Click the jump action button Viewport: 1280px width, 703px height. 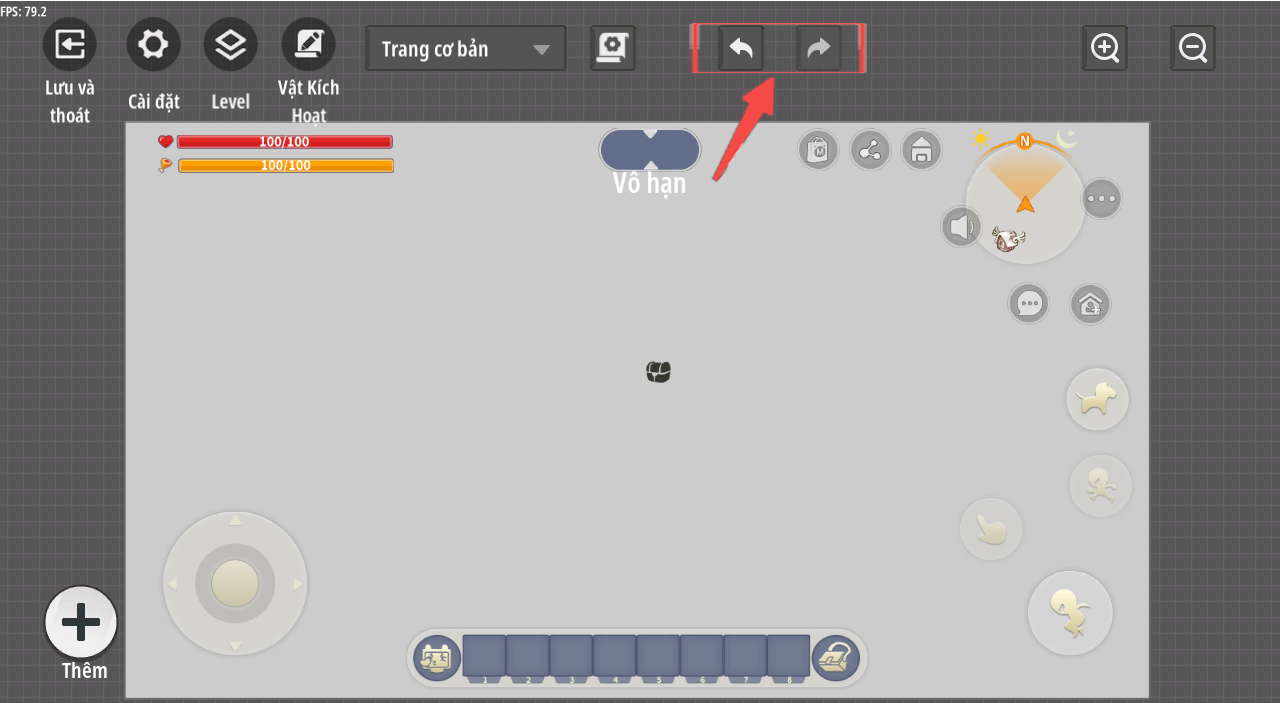click(x=1070, y=613)
